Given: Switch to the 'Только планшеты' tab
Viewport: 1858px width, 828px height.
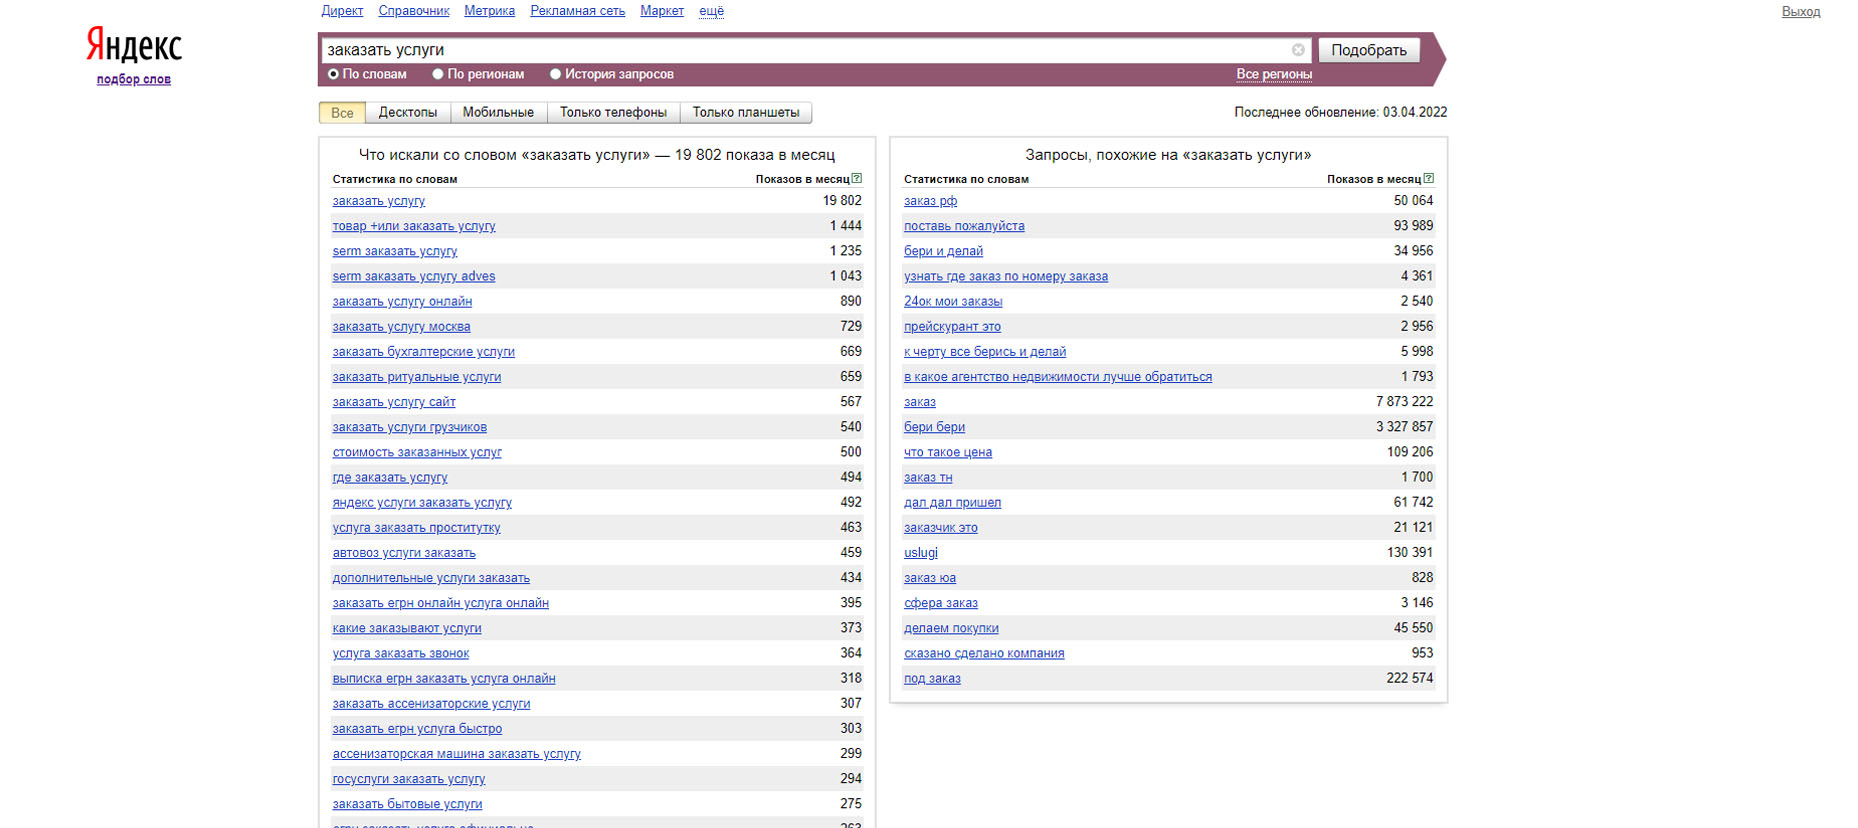Looking at the screenshot, I should coord(746,113).
